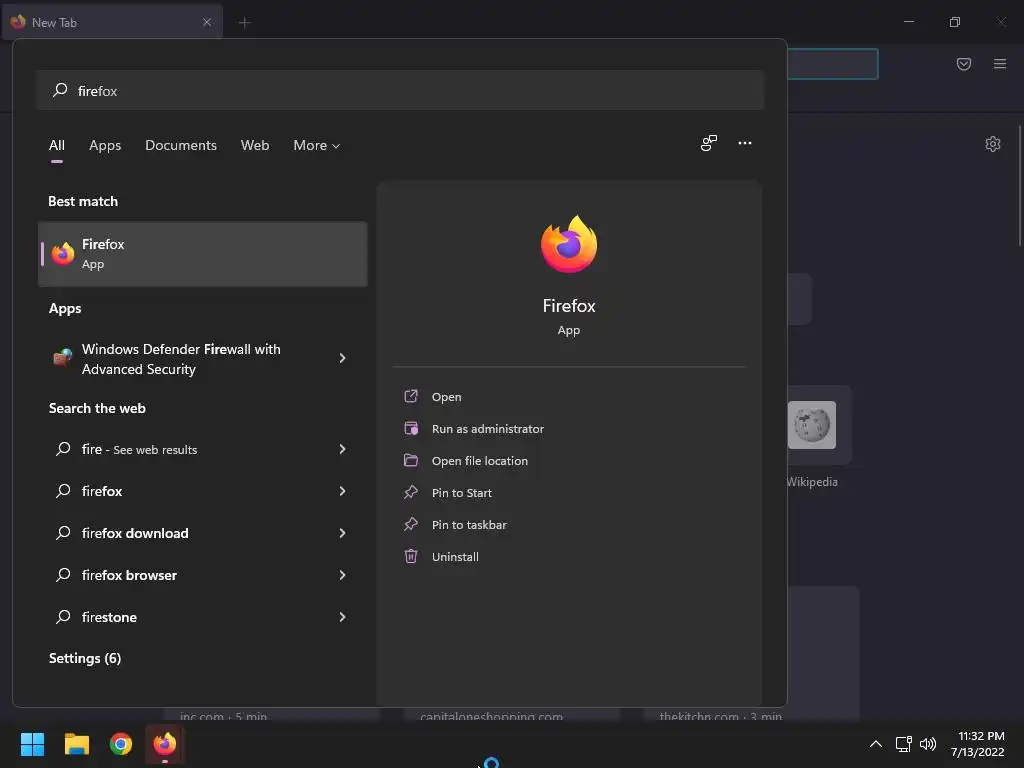The width and height of the screenshot is (1024, 768).
Task: Open the Pocket icon in Firefox toolbar
Action: click(964, 64)
